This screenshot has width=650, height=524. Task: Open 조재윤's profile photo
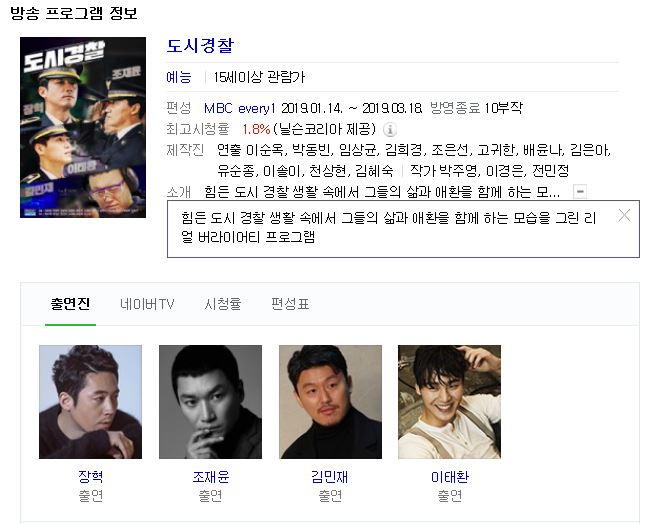click(x=210, y=402)
